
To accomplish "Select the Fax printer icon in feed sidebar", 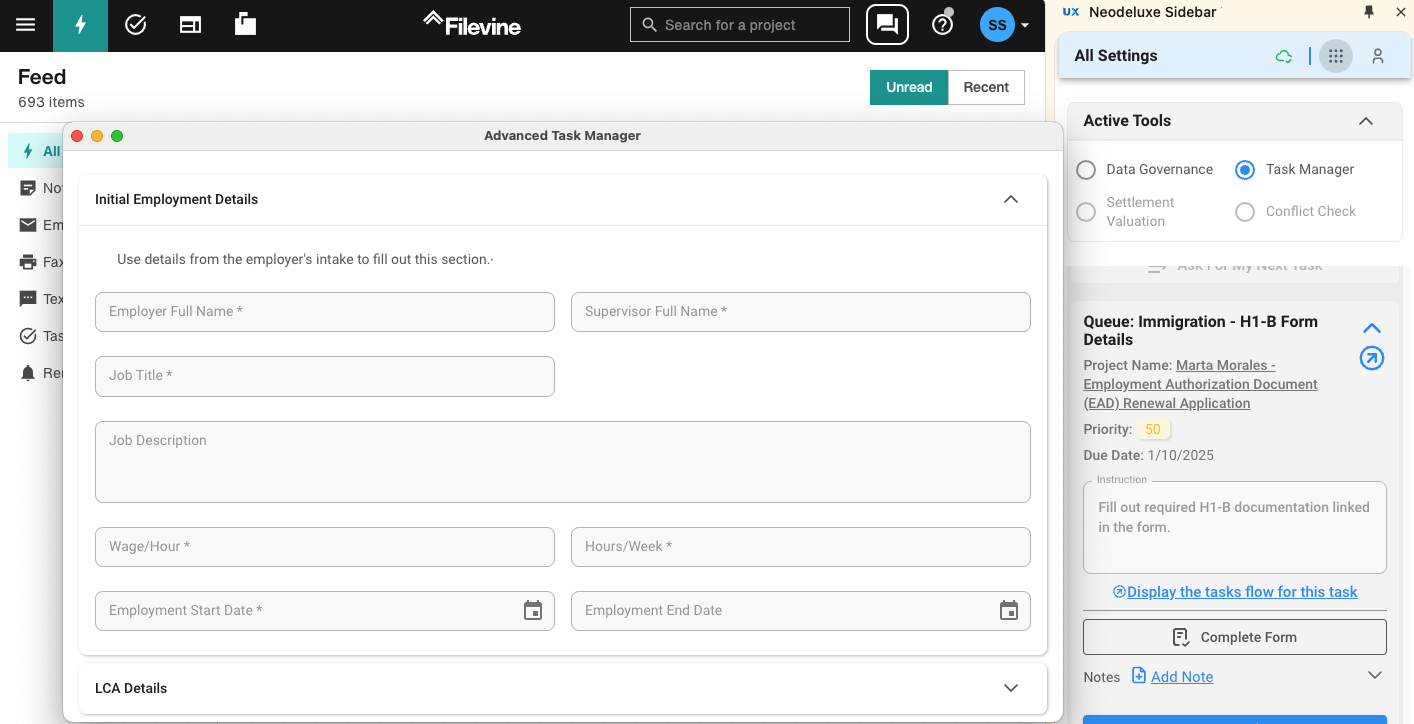I will [28, 262].
